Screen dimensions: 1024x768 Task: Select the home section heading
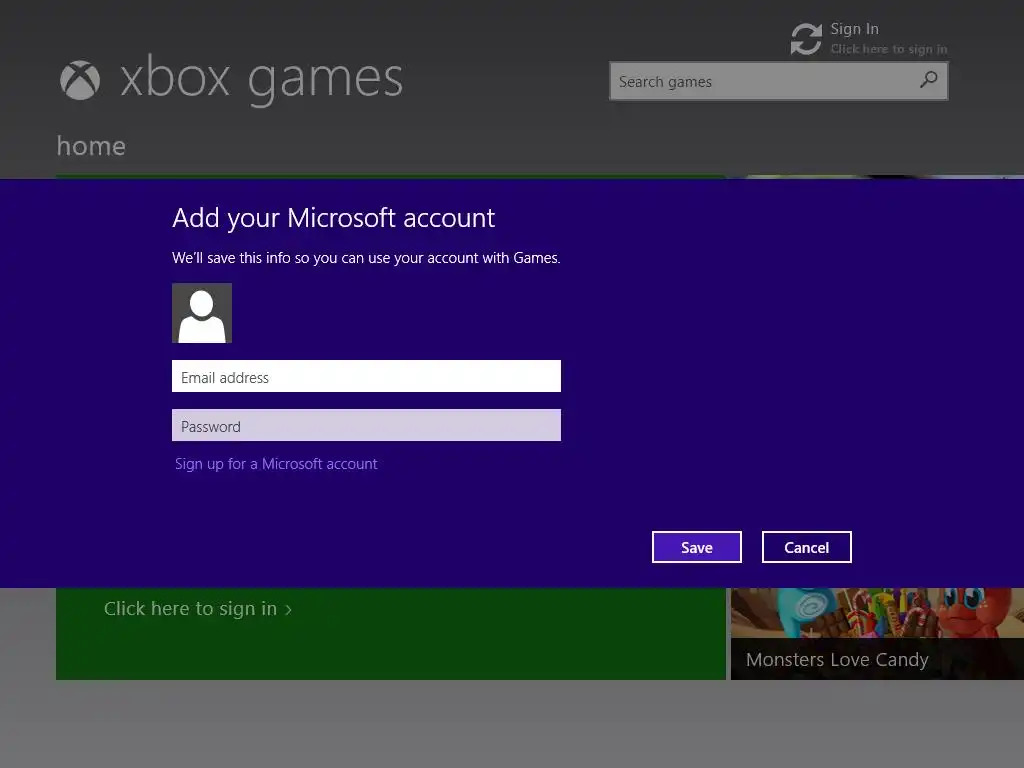coord(91,146)
